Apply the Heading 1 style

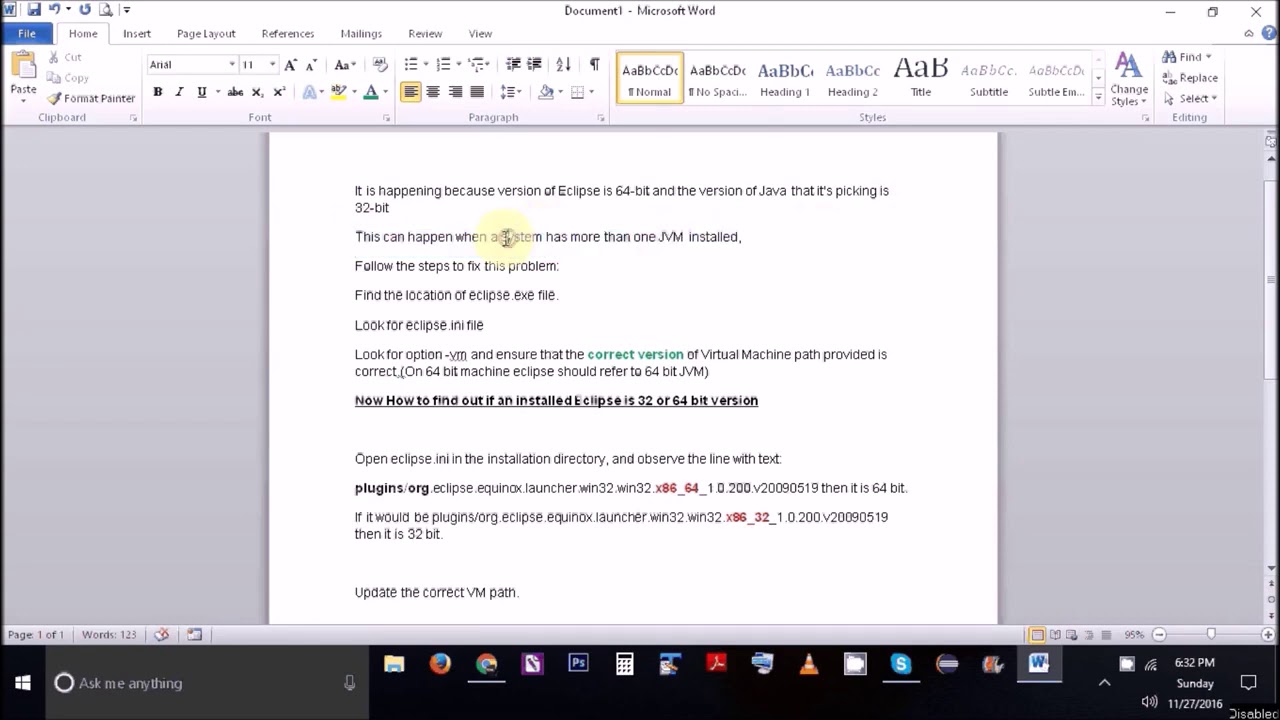785,78
